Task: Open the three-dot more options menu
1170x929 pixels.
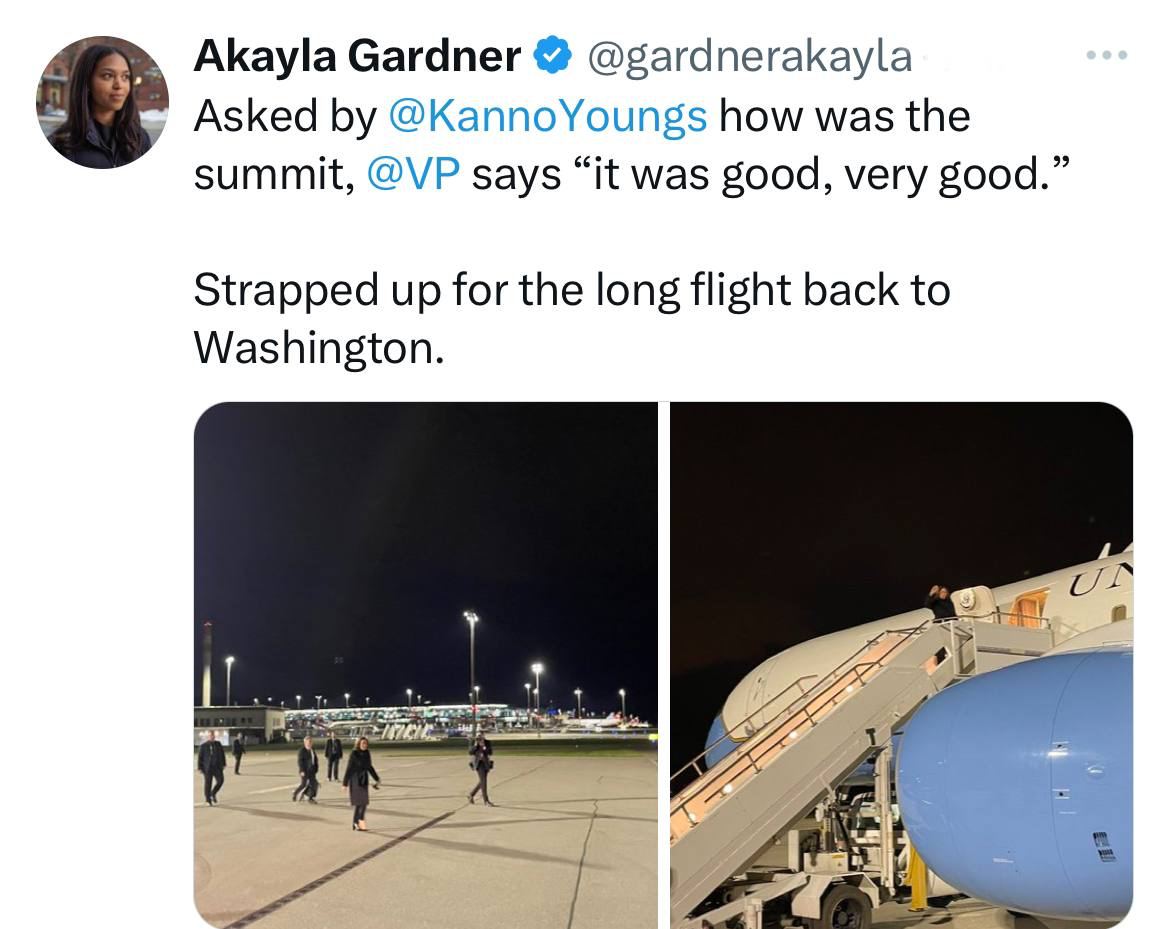Action: 1108,54
